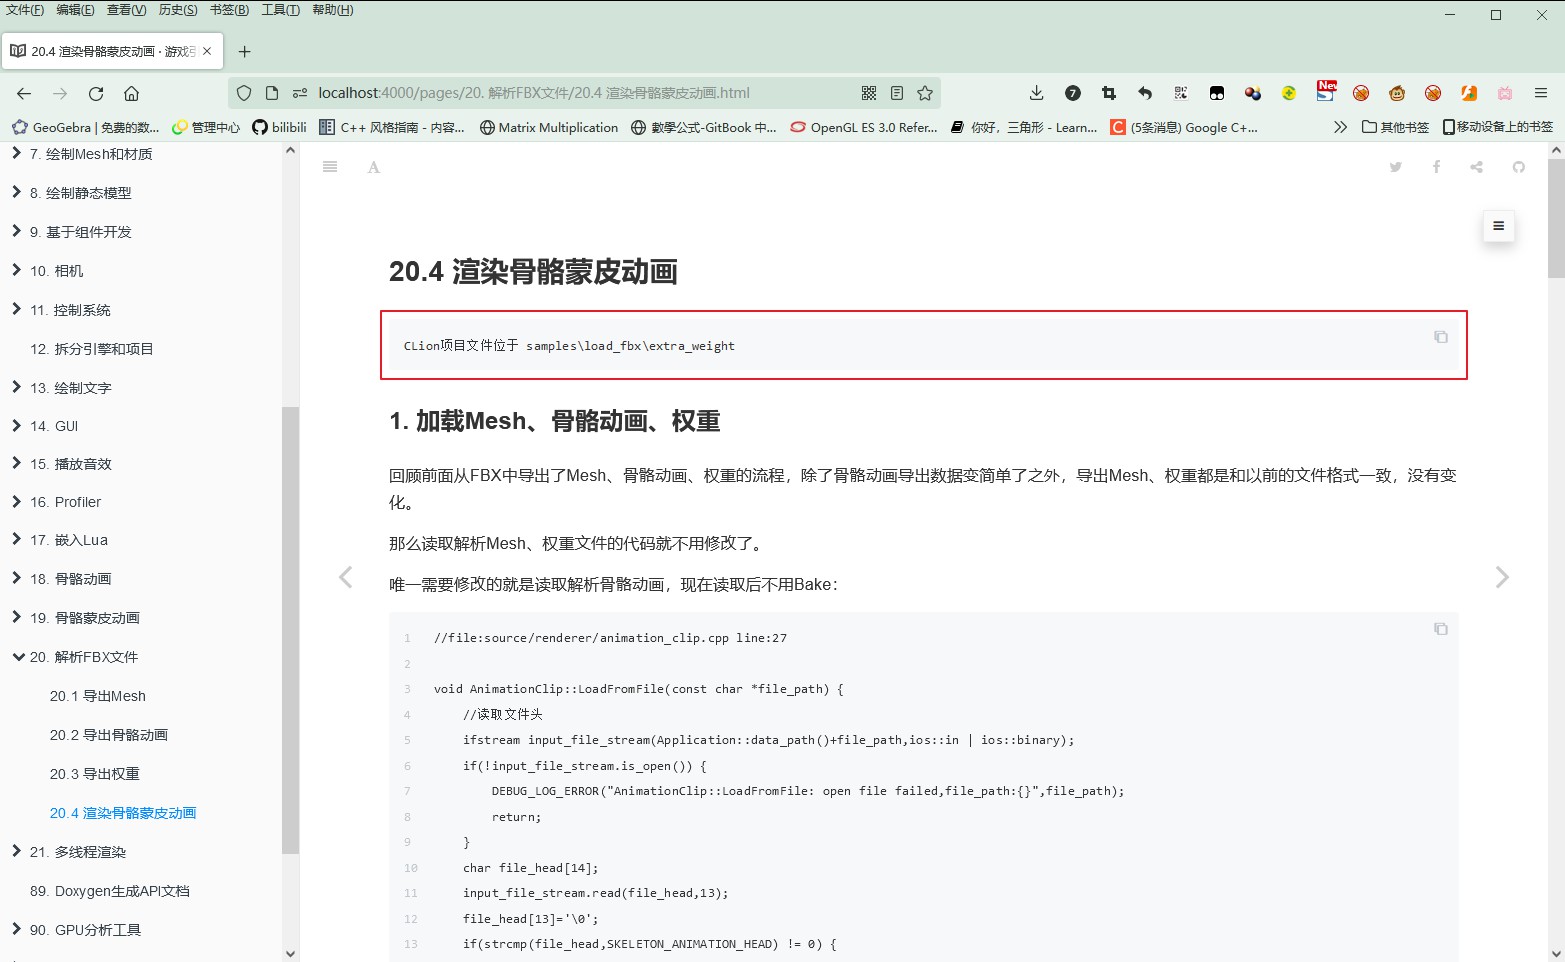The image size is (1565, 962).
Task: Open 文件(F) menu
Action: click(25, 10)
